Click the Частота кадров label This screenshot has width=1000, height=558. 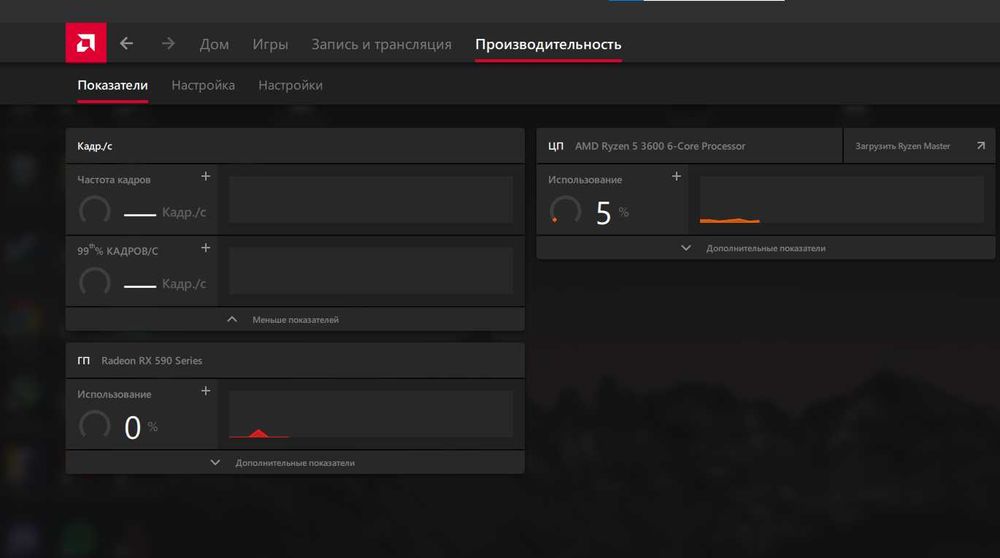(x=114, y=180)
